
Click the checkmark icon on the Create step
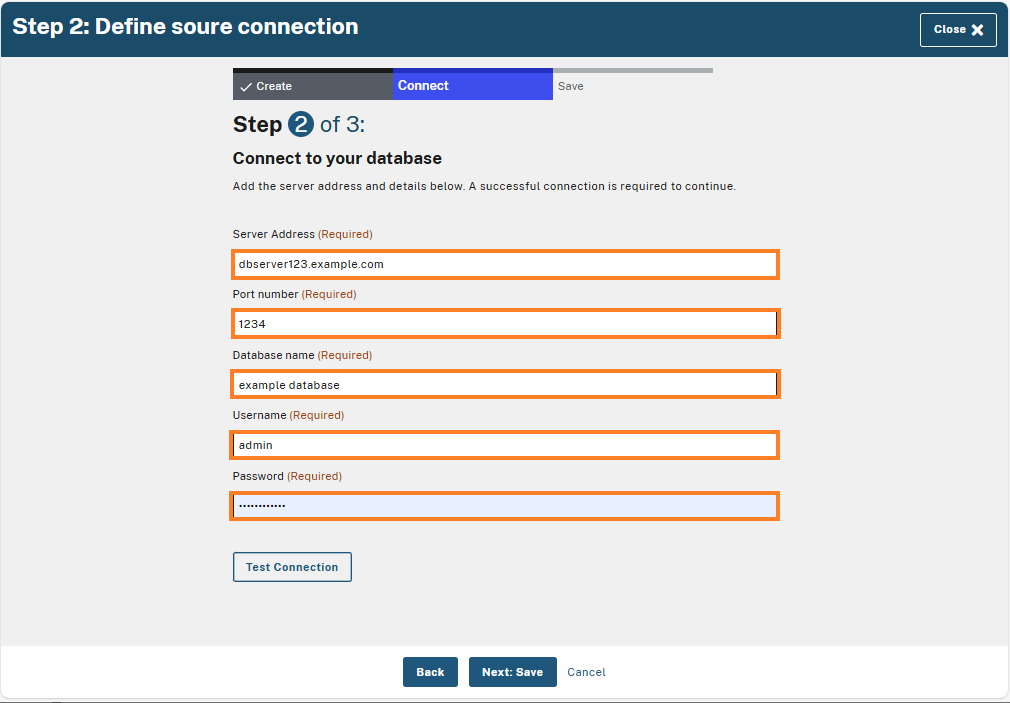point(247,85)
